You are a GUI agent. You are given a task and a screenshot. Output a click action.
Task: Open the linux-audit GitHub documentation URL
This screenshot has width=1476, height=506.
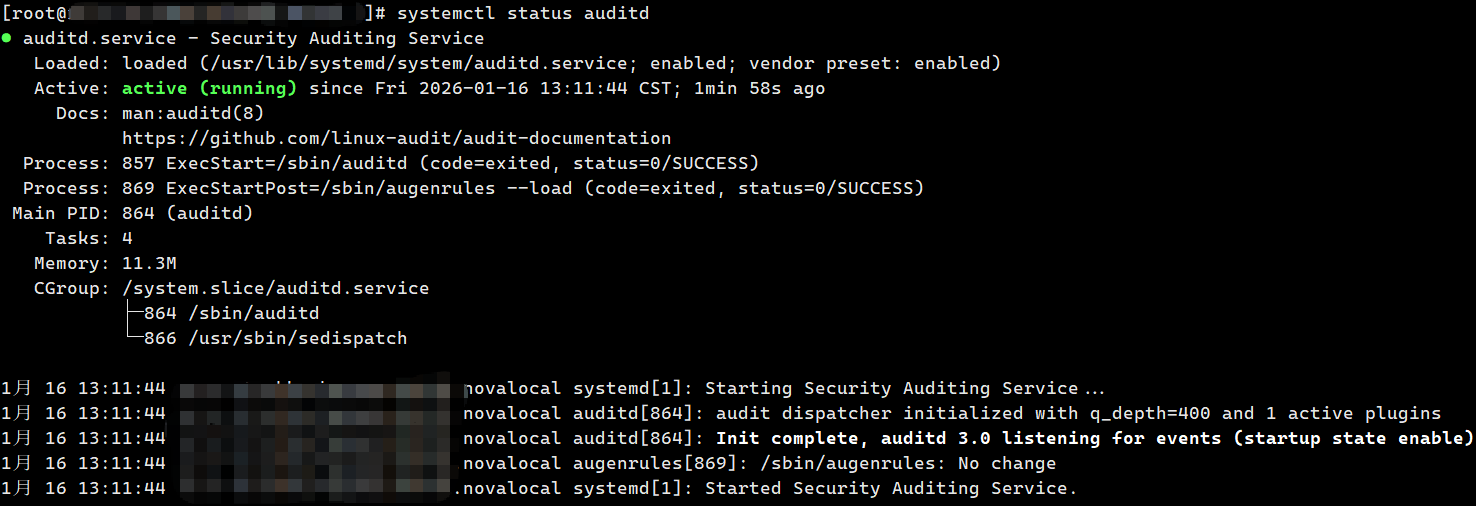[396, 138]
